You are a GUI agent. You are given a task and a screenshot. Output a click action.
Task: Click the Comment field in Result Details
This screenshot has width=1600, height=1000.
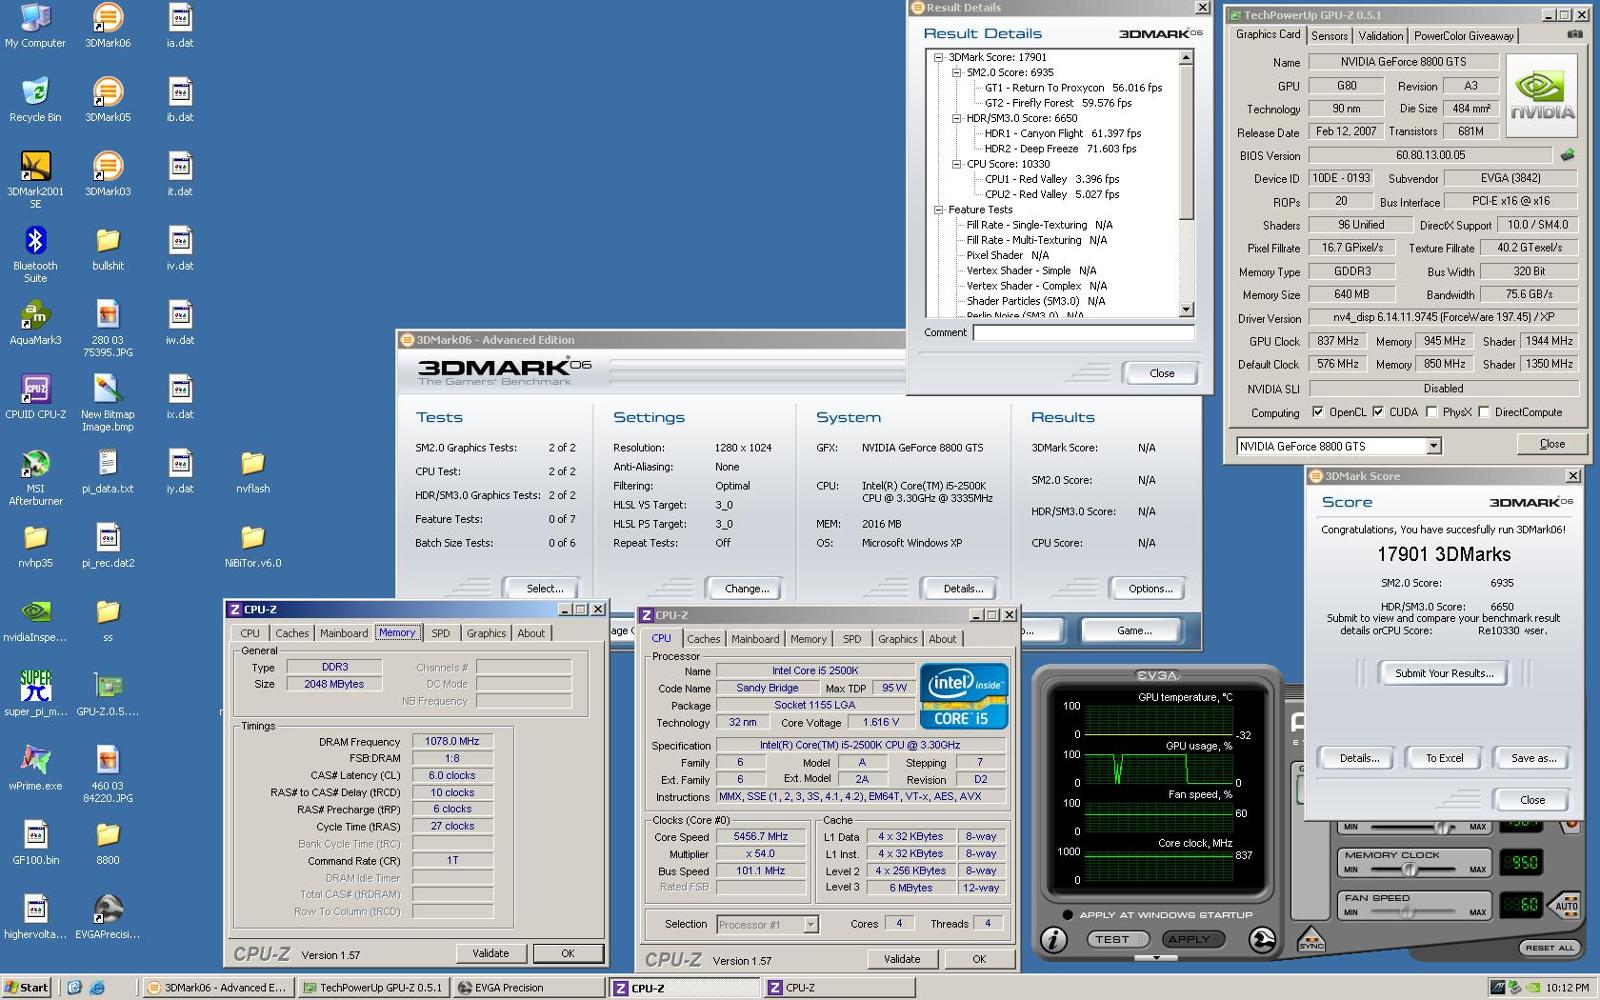[1084, 332]
